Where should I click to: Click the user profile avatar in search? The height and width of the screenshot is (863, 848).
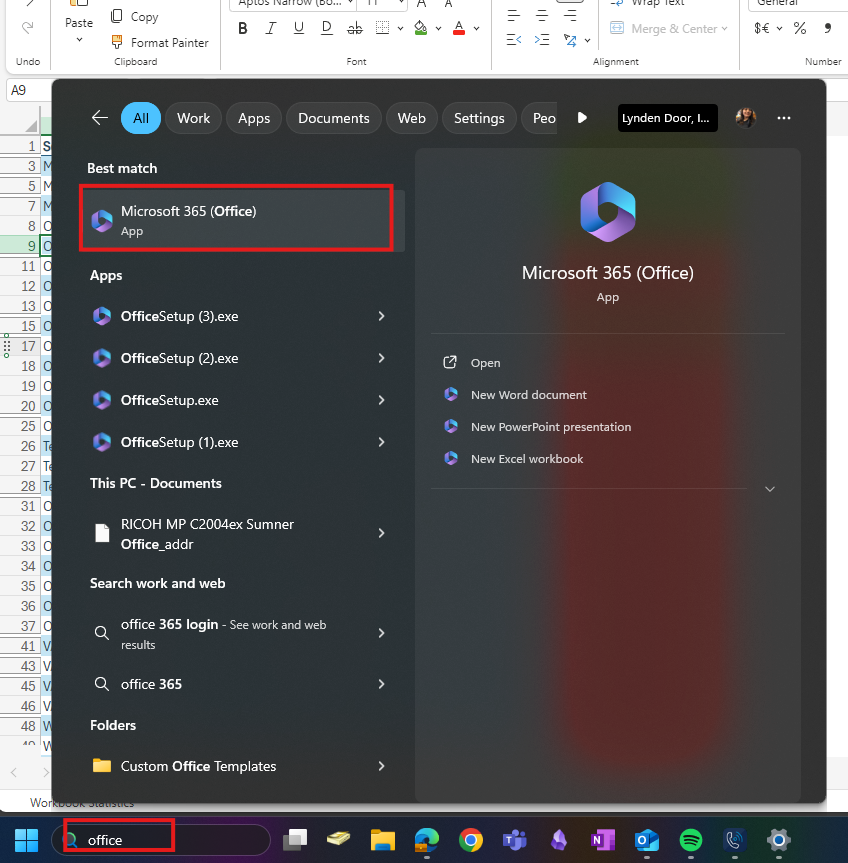click(x=746, y=118)
